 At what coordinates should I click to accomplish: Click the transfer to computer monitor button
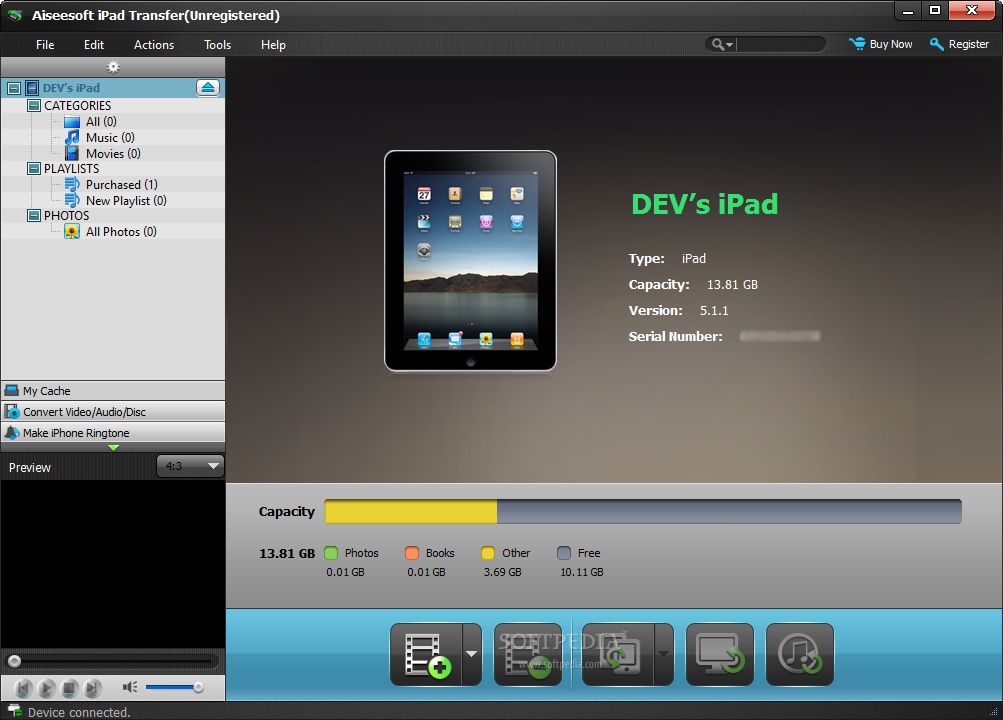pyautogui.click(x=720, y=654)
